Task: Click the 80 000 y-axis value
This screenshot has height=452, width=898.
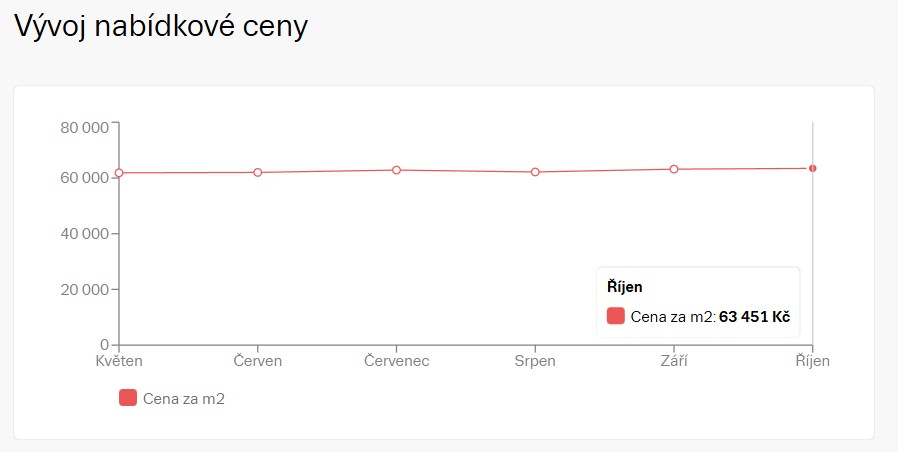Action: 84,127
